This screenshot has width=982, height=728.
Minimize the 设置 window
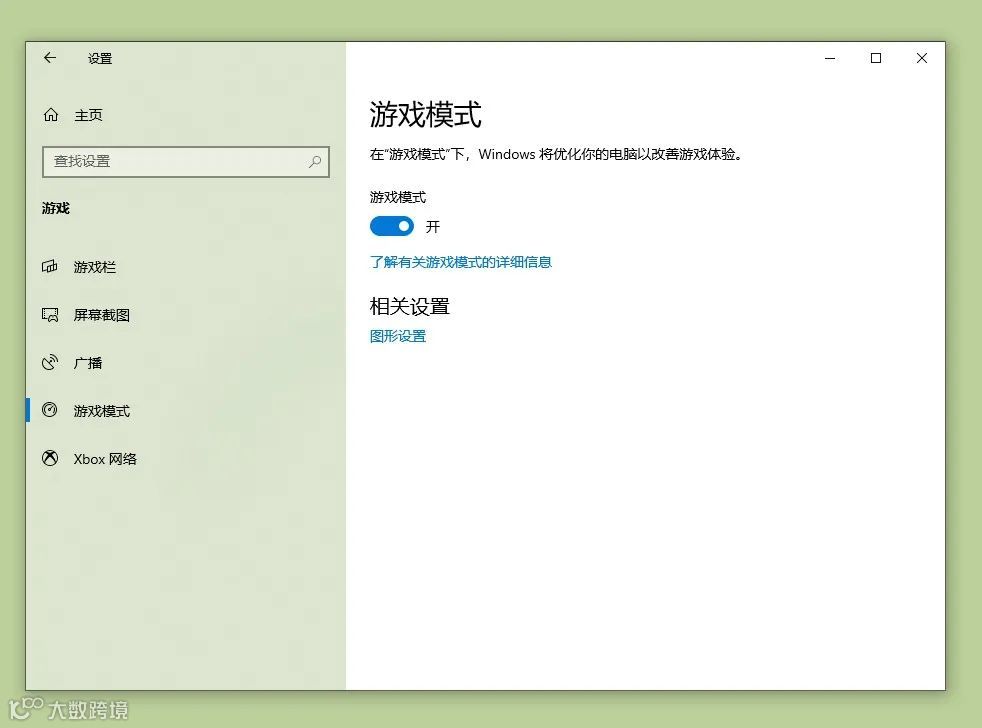[830, 58]
